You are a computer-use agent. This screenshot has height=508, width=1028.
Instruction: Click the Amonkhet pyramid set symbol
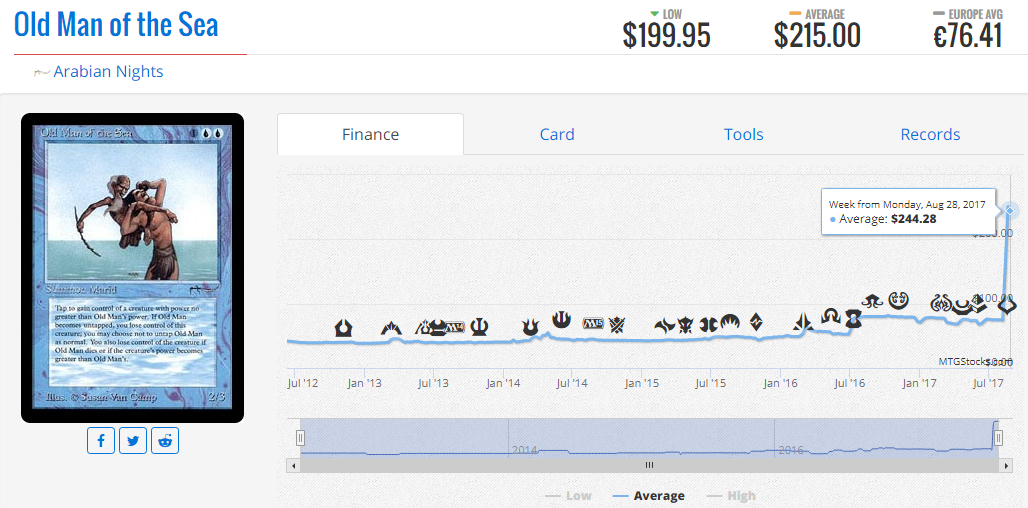[979, 303]
